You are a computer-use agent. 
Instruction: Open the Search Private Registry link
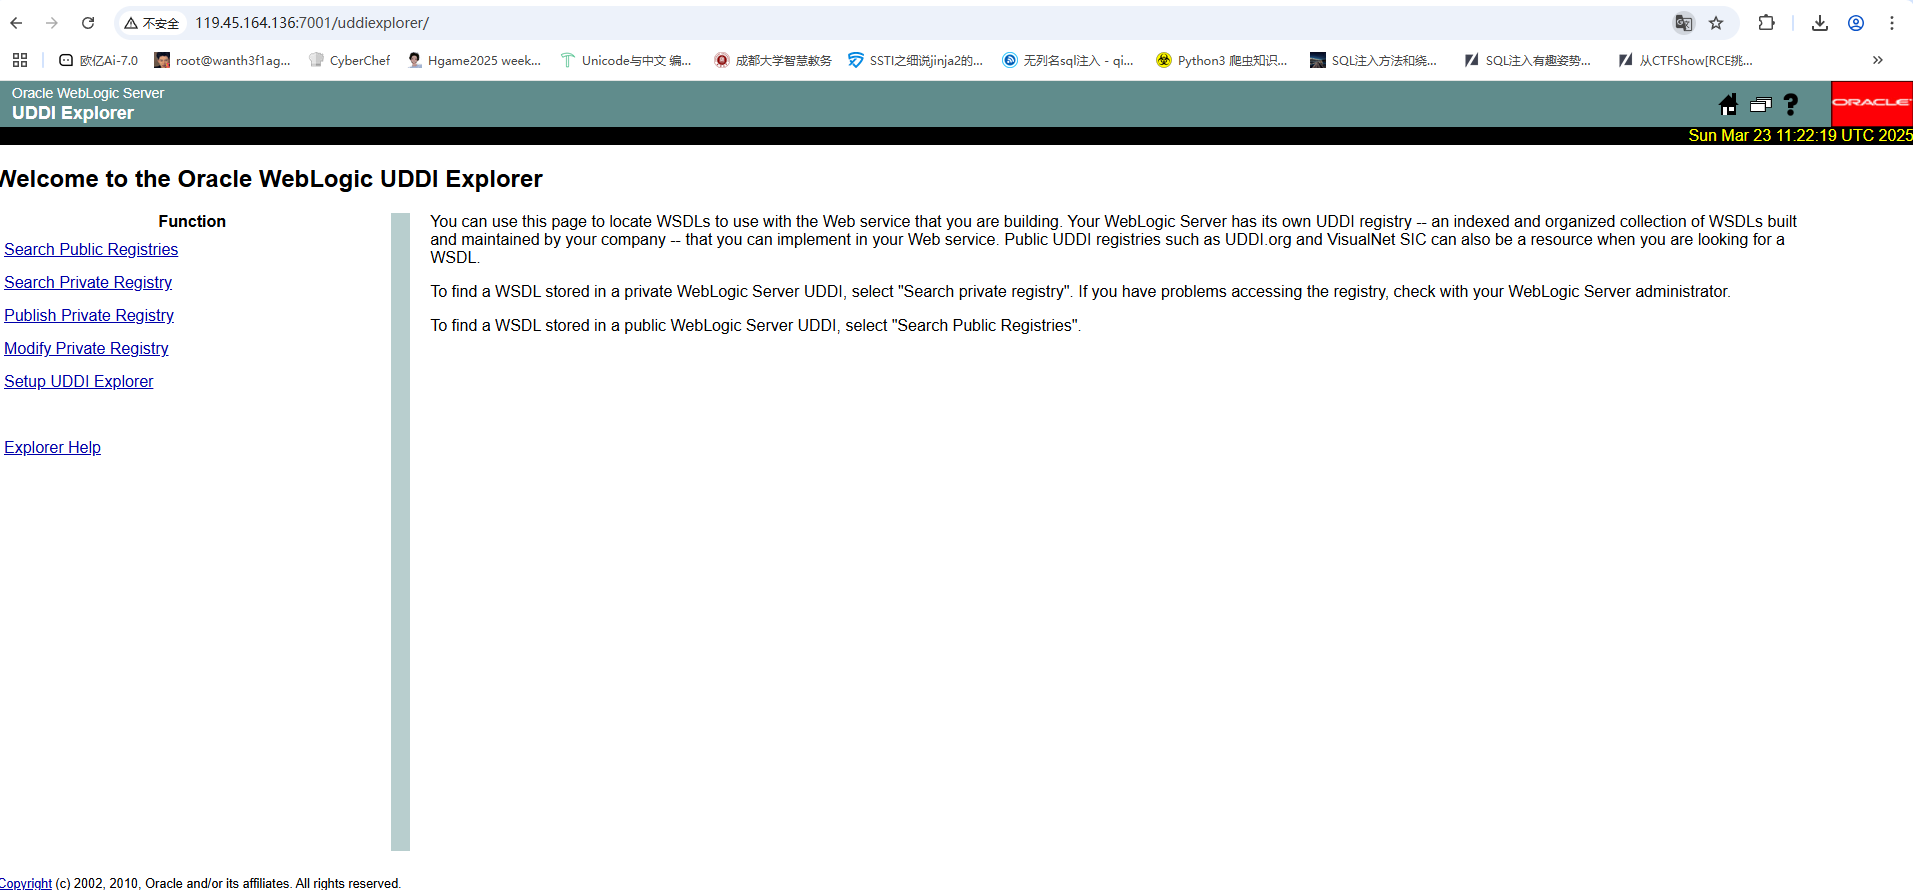[x=88, y=282]
